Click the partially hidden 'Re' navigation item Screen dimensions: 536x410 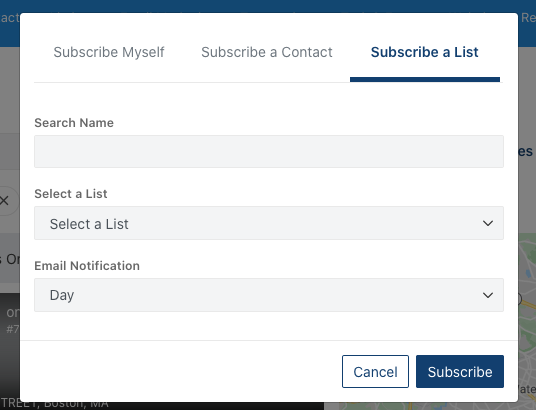click(528, 17)
